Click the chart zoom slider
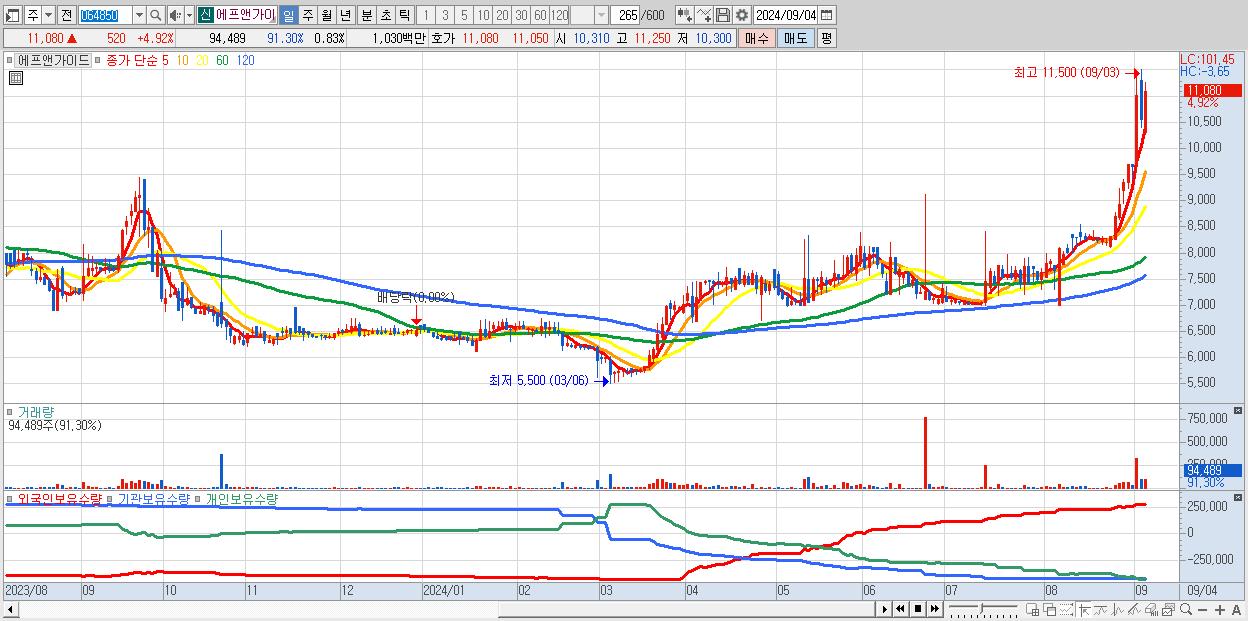 tap(983, 609)
